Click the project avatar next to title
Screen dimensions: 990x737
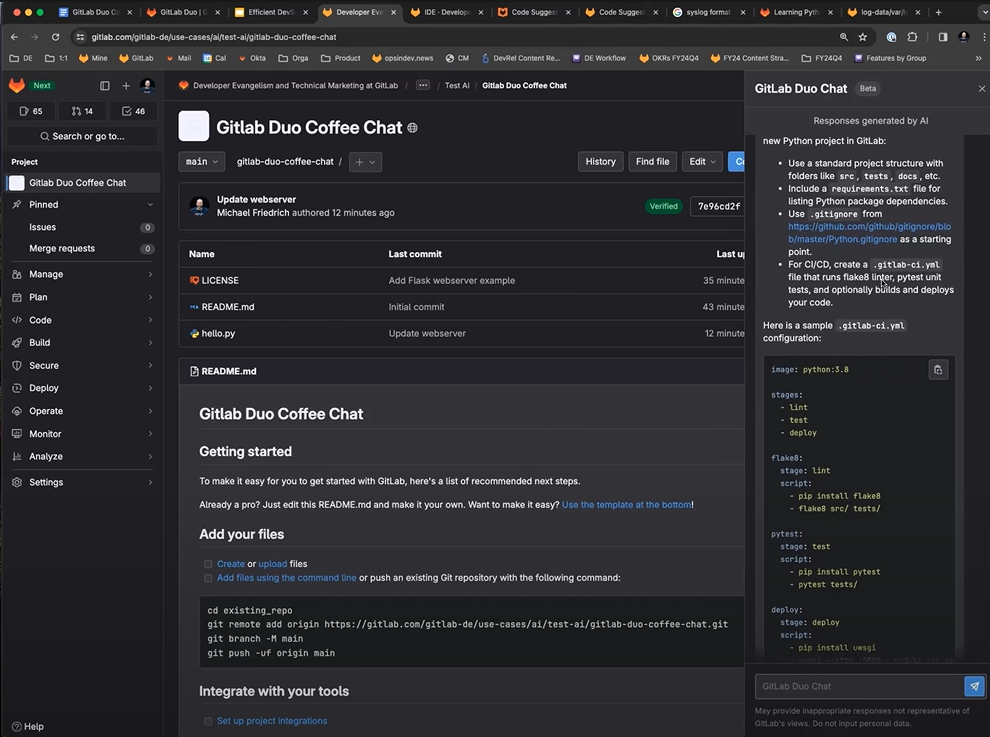(x=194, y=126)
